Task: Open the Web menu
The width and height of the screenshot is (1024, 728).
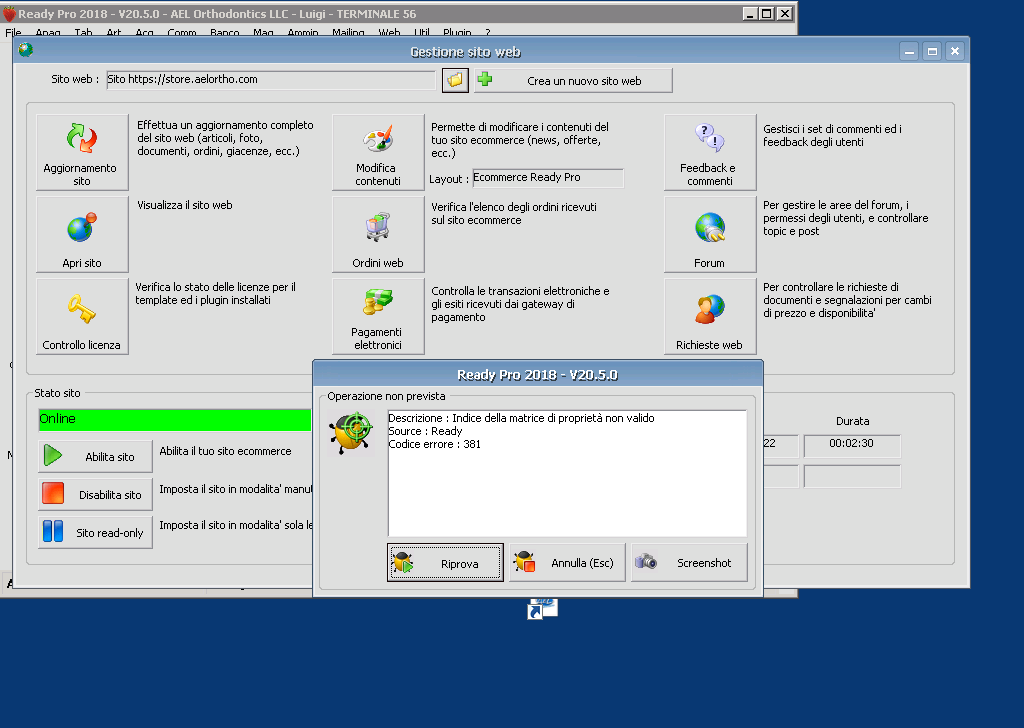Action: (389, 32)
